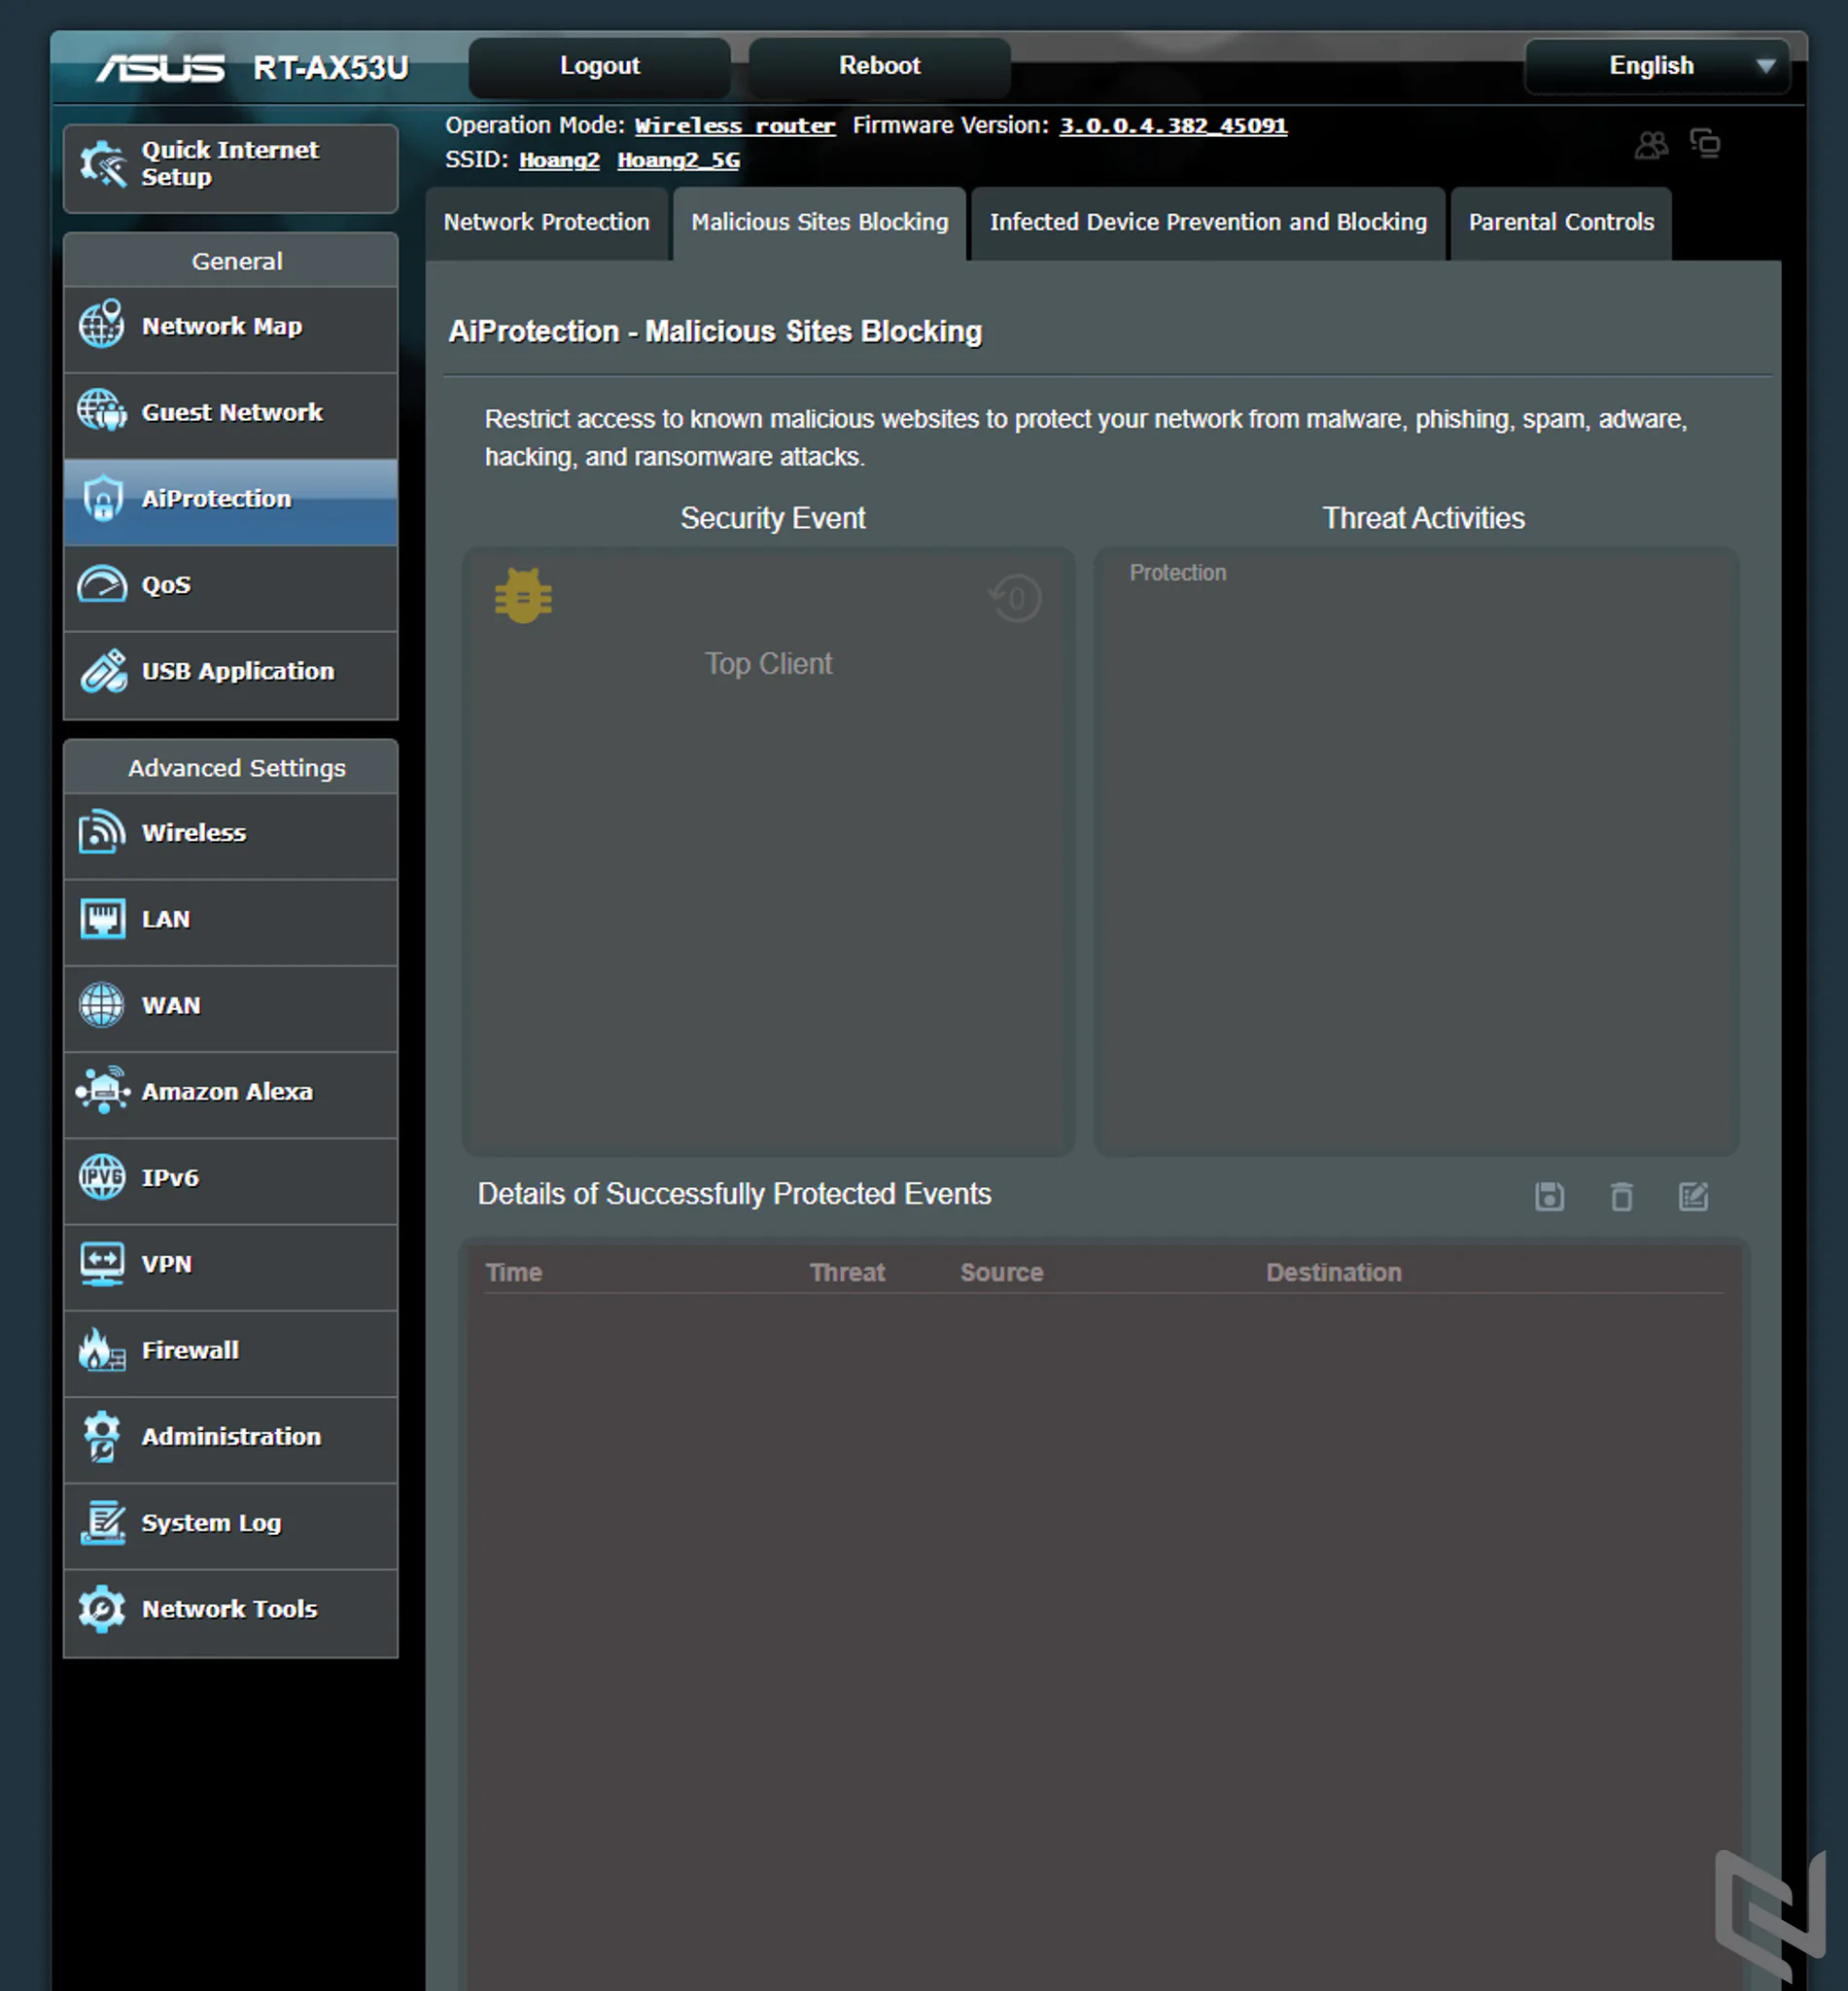The image size is (1848, 1991).
Task: Click the Logout button
Action: pyautogui.click(x=600, y=66)
